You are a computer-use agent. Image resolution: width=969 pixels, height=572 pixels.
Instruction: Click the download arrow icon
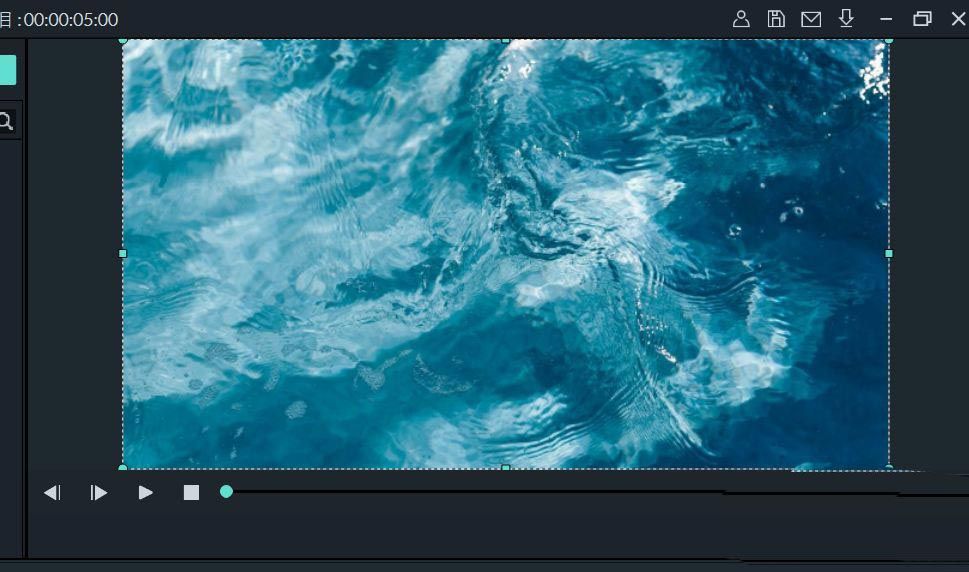tap(846, 19)
